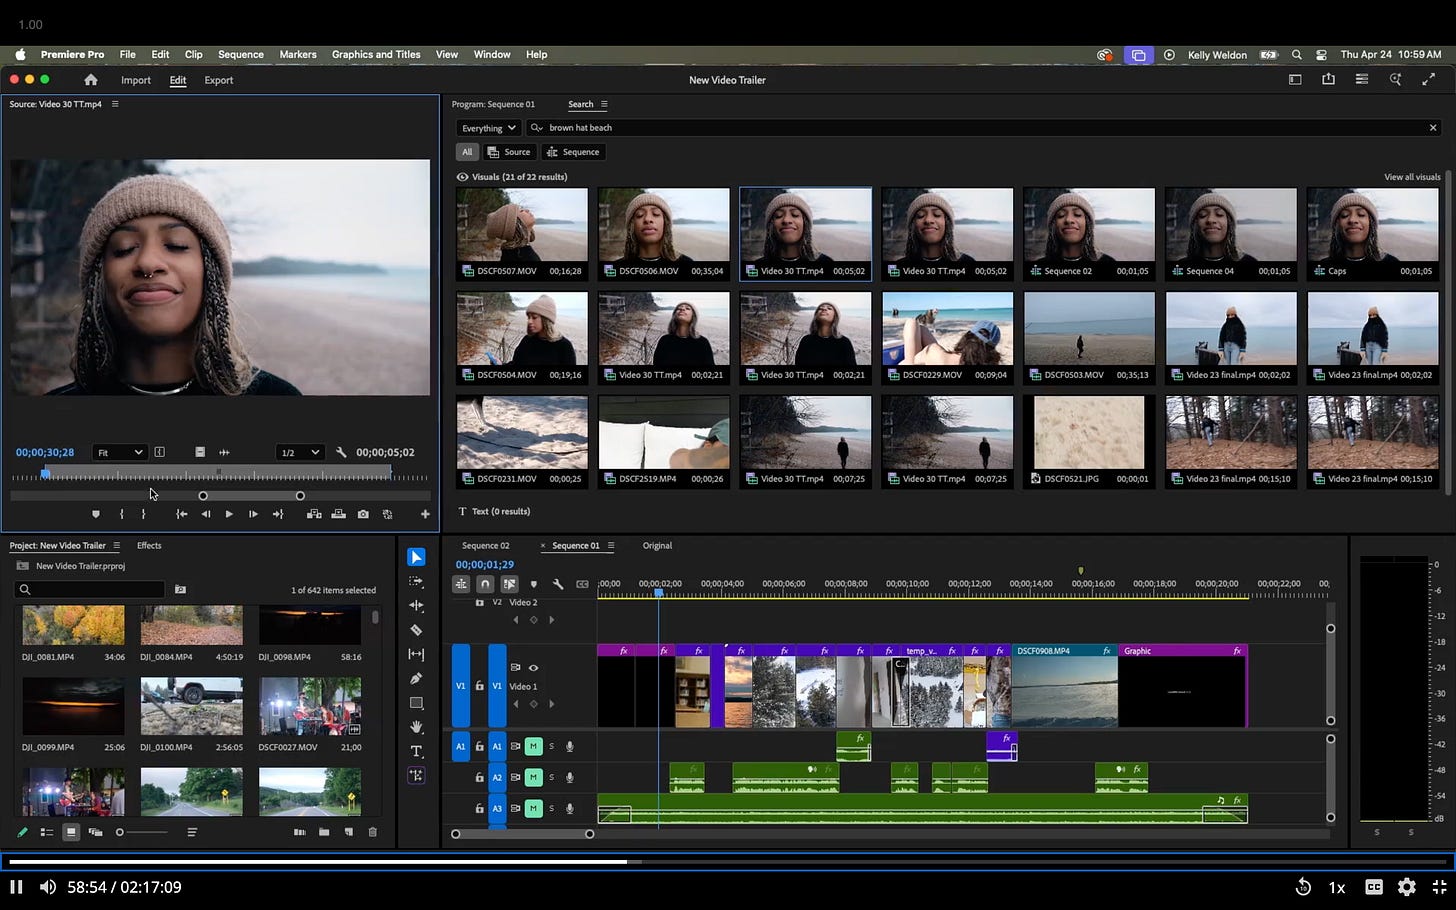Click the View all visuals link
1456x910 pixels.
tap(1411, 177)
